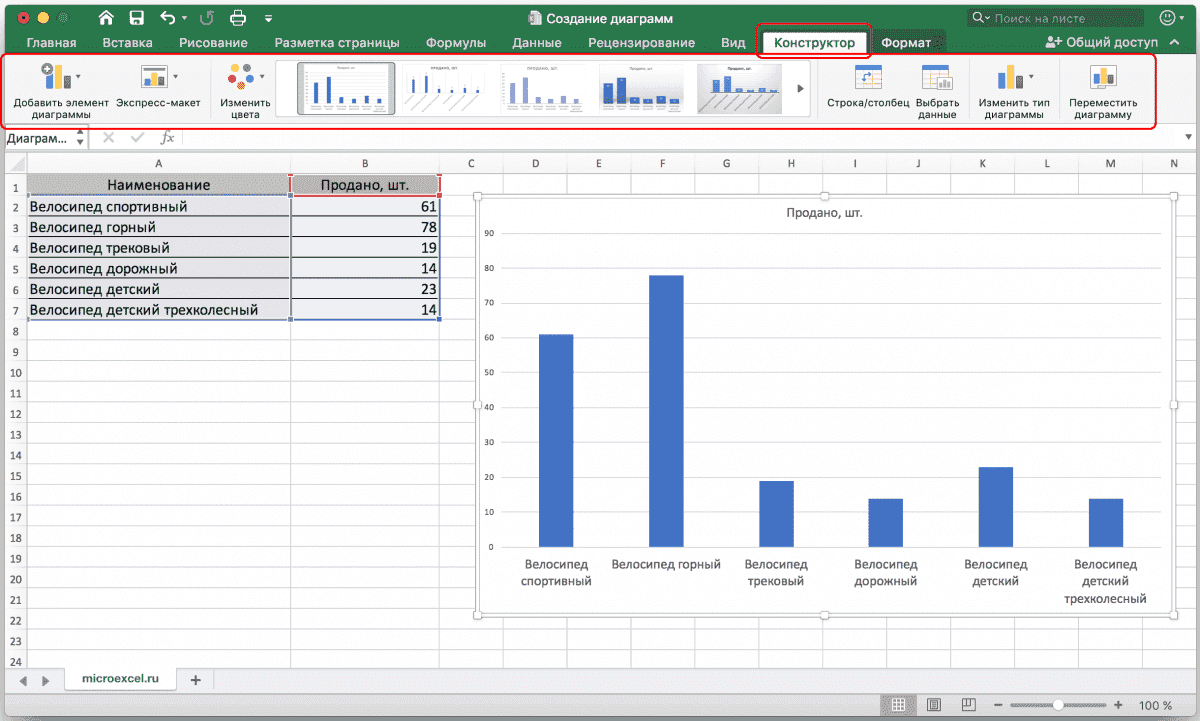1200x721 pixels.
Task: Open Изменить тип диаграммы button
Action: tap(1015, 79)
